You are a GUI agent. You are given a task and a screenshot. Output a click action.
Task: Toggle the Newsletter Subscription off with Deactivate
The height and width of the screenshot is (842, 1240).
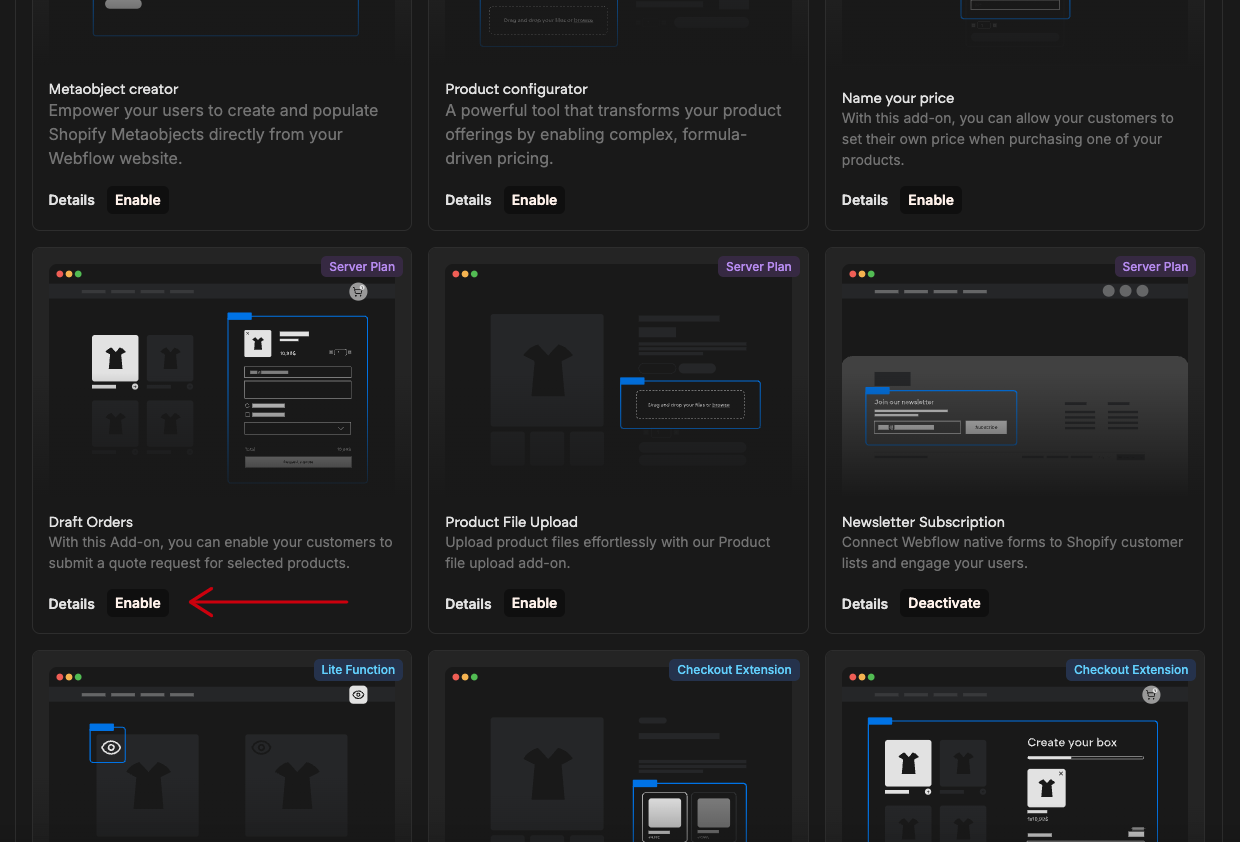coord(944,603)
